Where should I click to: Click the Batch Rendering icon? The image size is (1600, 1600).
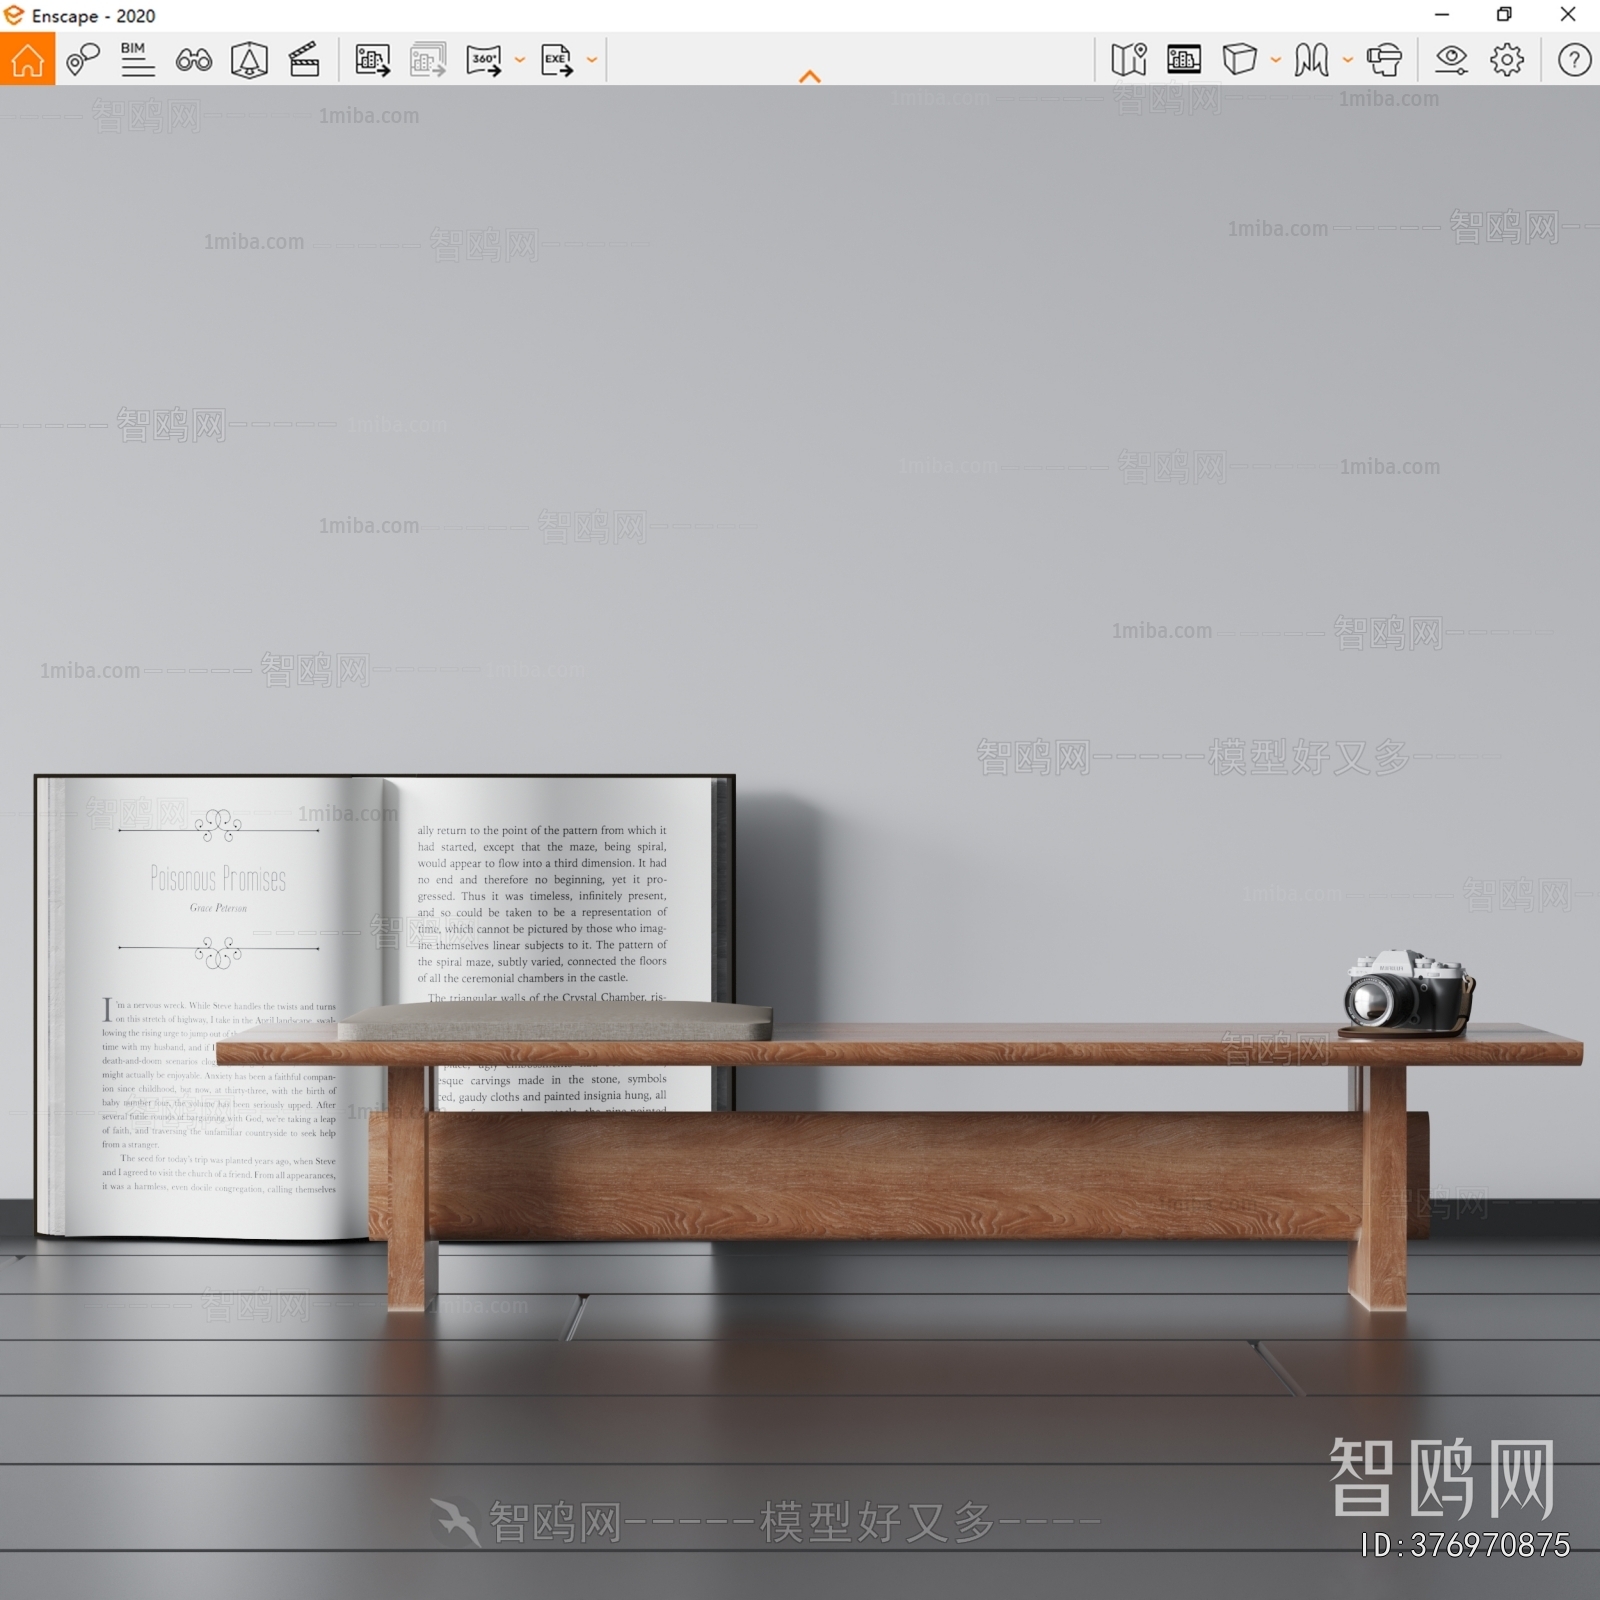coord(428,60)
